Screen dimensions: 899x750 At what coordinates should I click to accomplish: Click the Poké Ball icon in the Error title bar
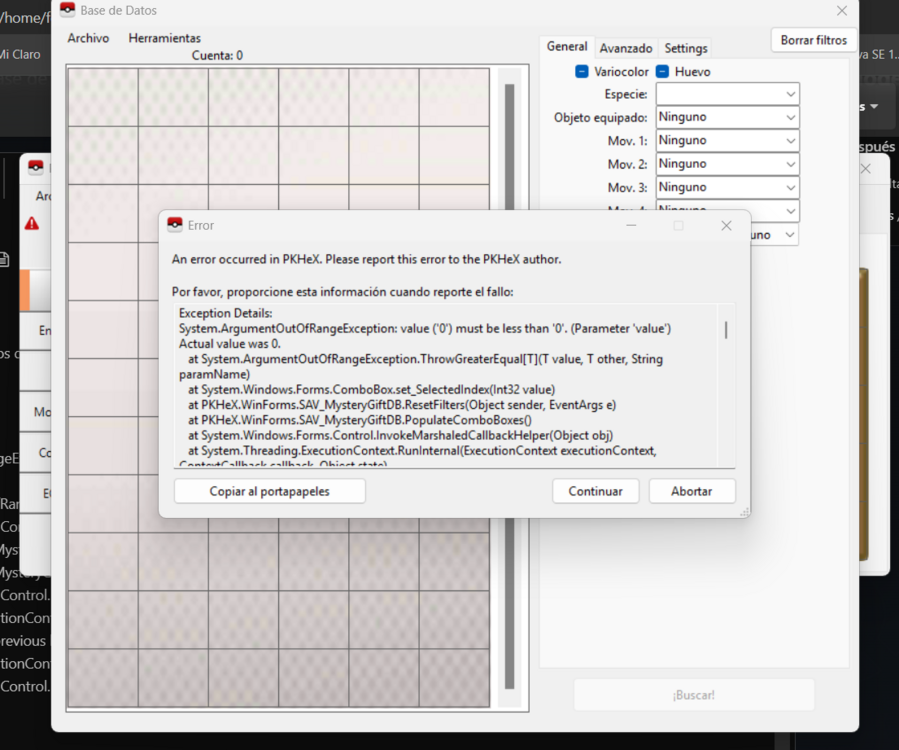[175, 225]
